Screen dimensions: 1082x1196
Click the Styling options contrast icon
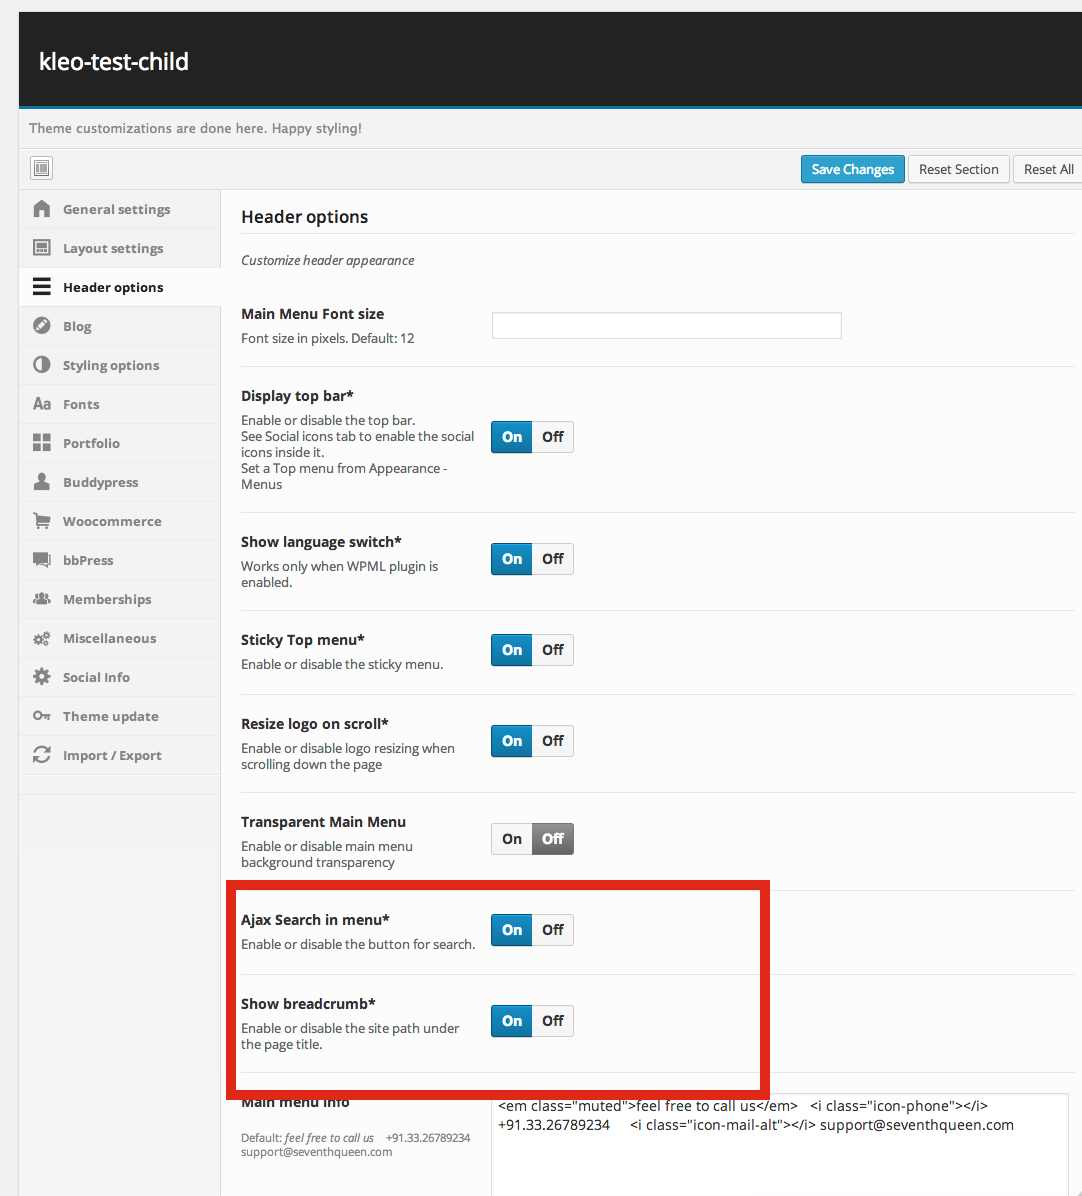(41, 365)
